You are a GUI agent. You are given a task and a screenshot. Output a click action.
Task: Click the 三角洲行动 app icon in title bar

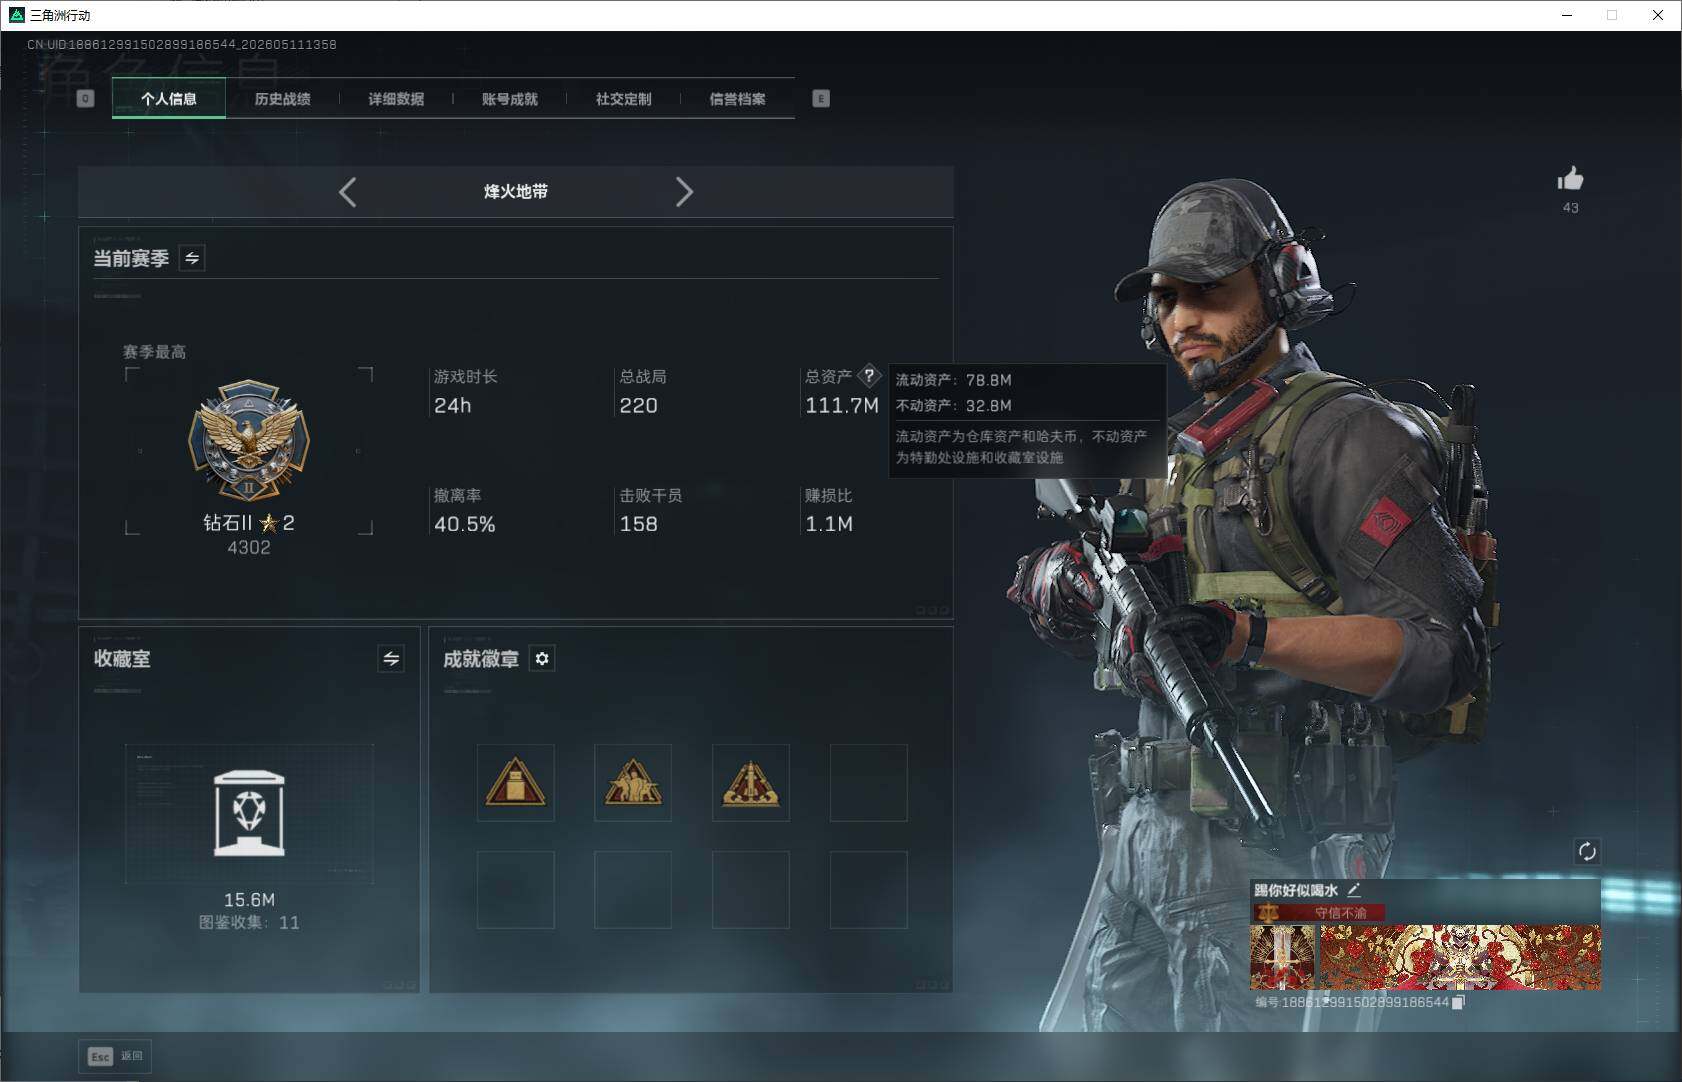coord(16,15)
